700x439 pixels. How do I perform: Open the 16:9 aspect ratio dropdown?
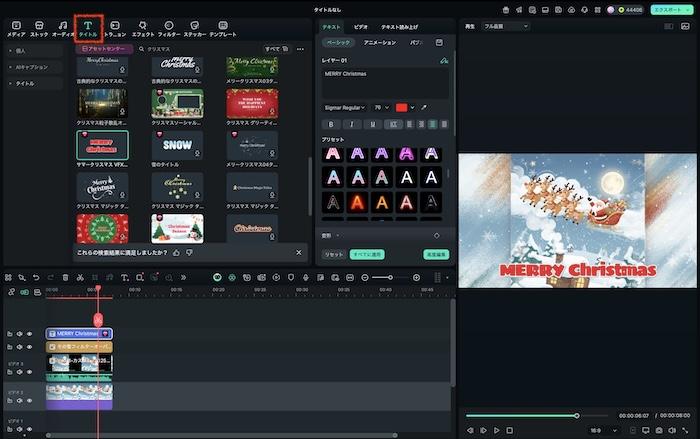tap(603, 431)
